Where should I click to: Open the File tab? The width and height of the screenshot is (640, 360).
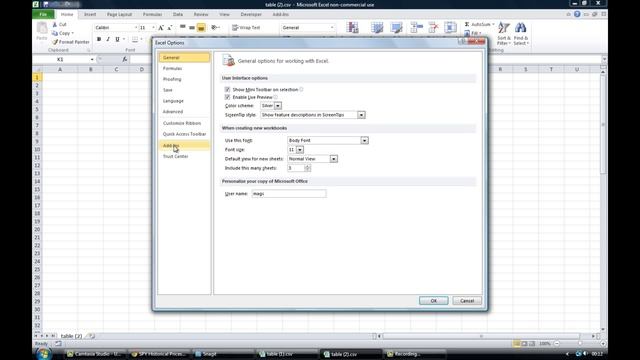(43, 14)
